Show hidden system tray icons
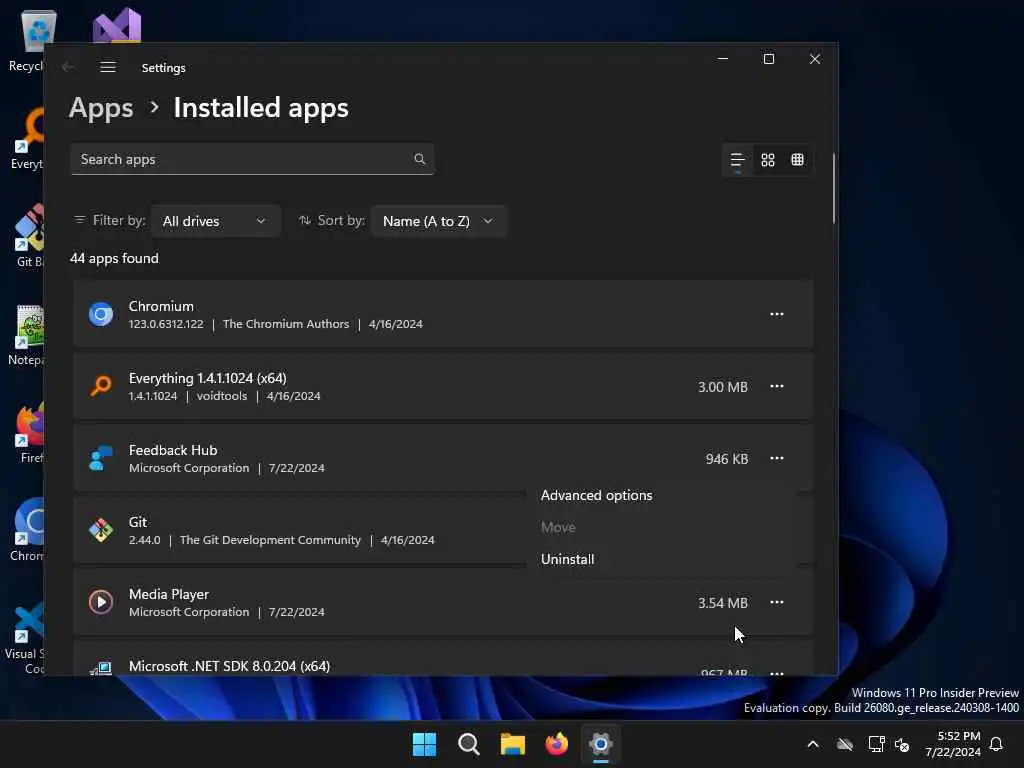 click(x=813, y=744)
